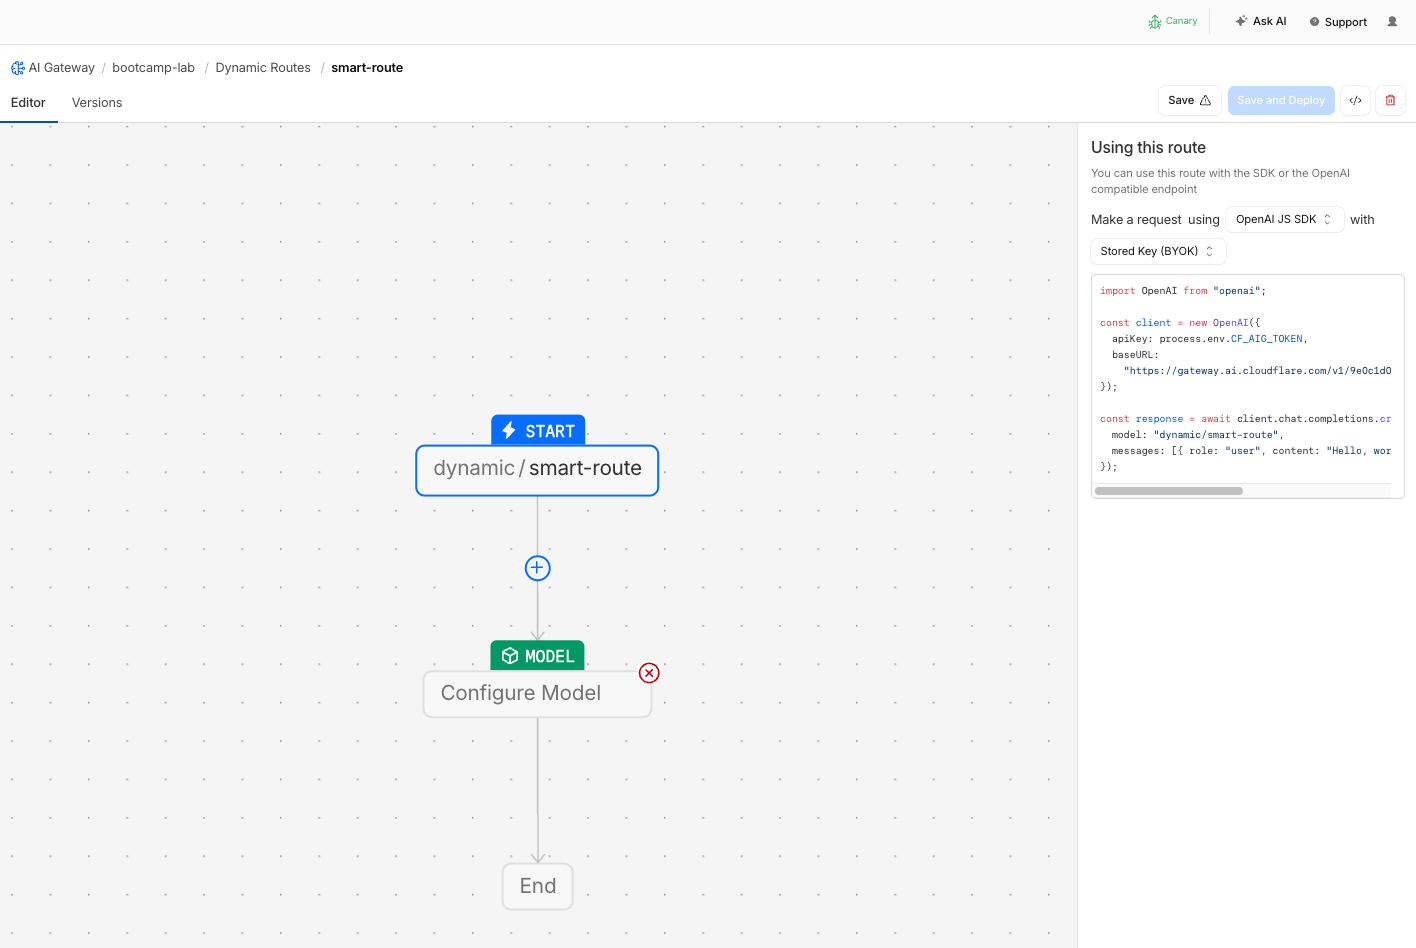Screen dimensions: 1416x948
Task: Click the gateway.ai.cloudflare.com URL text
Action: tap(1257, 371)
